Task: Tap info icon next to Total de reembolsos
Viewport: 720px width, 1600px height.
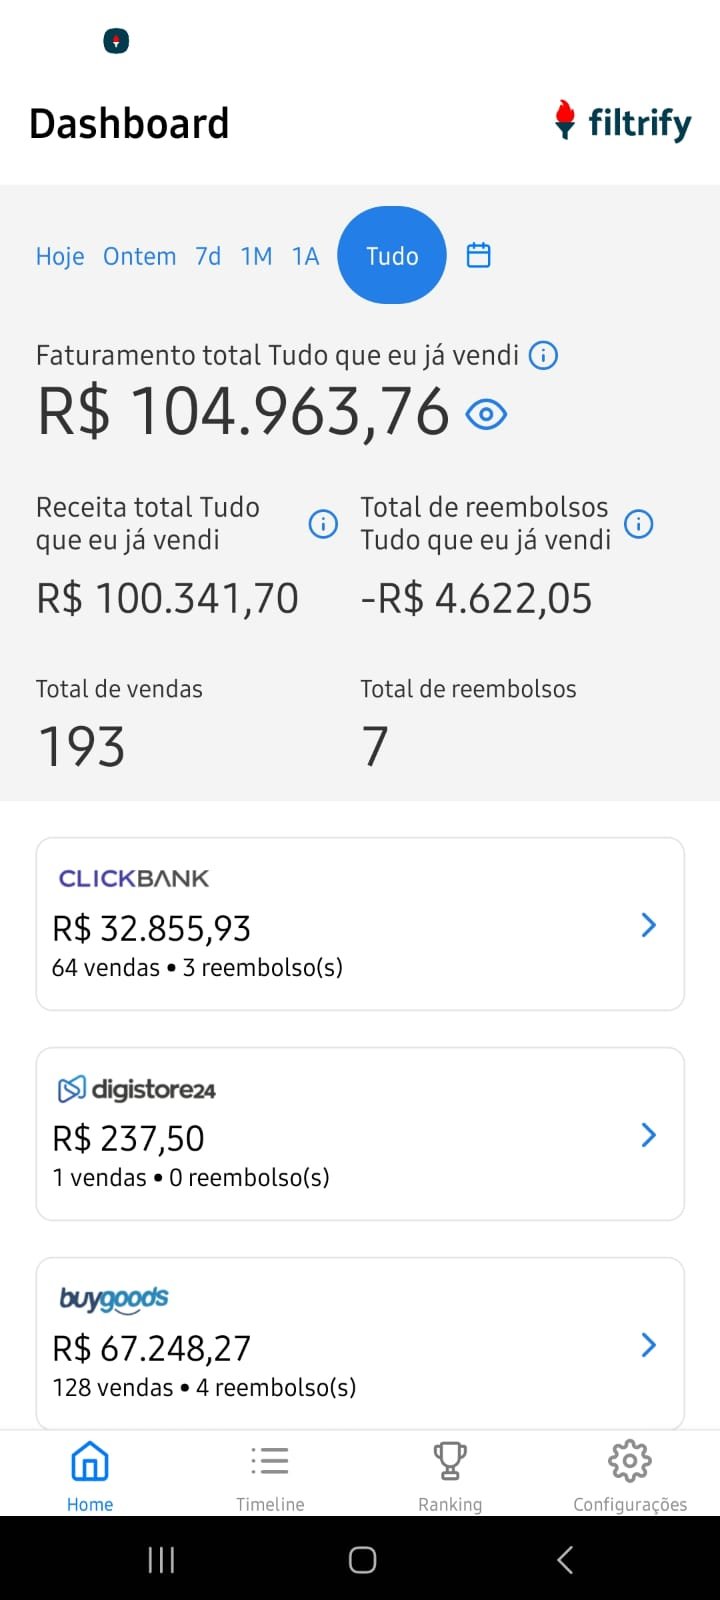Action: 638,523
